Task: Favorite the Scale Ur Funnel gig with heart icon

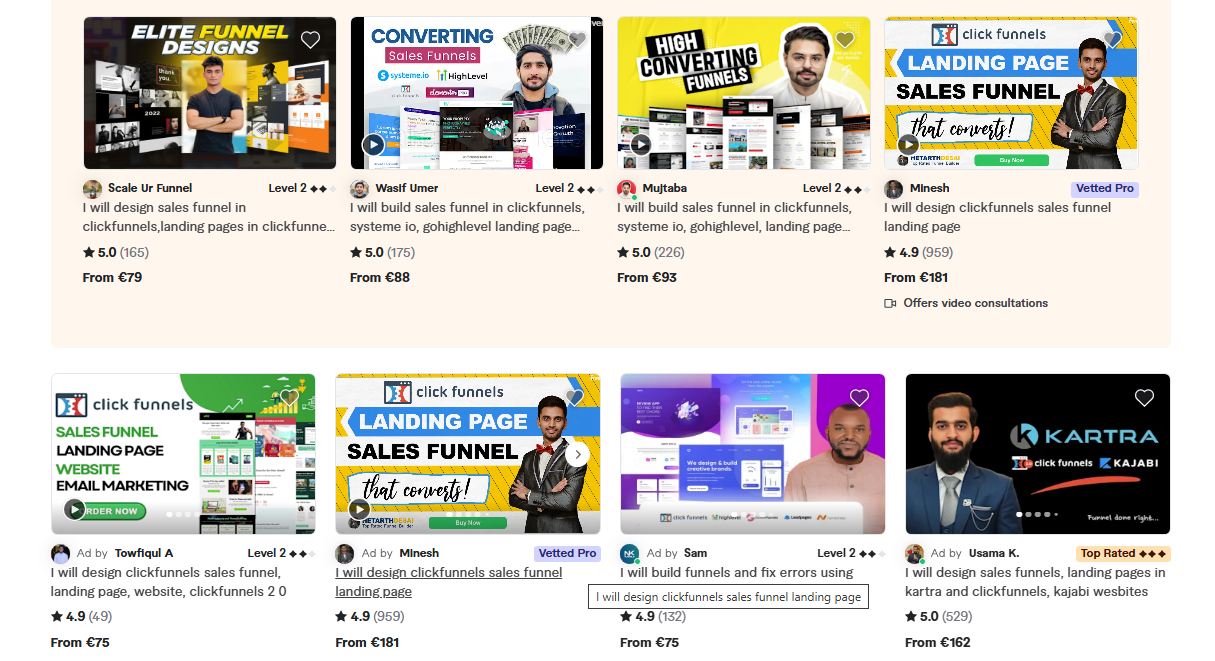Action: point(310,40)
